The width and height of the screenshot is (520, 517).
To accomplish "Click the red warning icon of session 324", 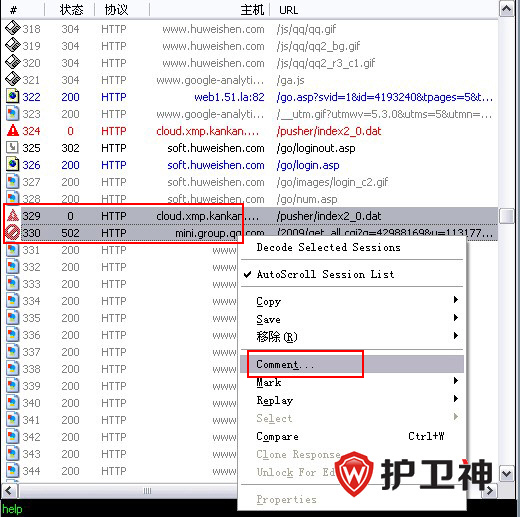I will 13,131.
